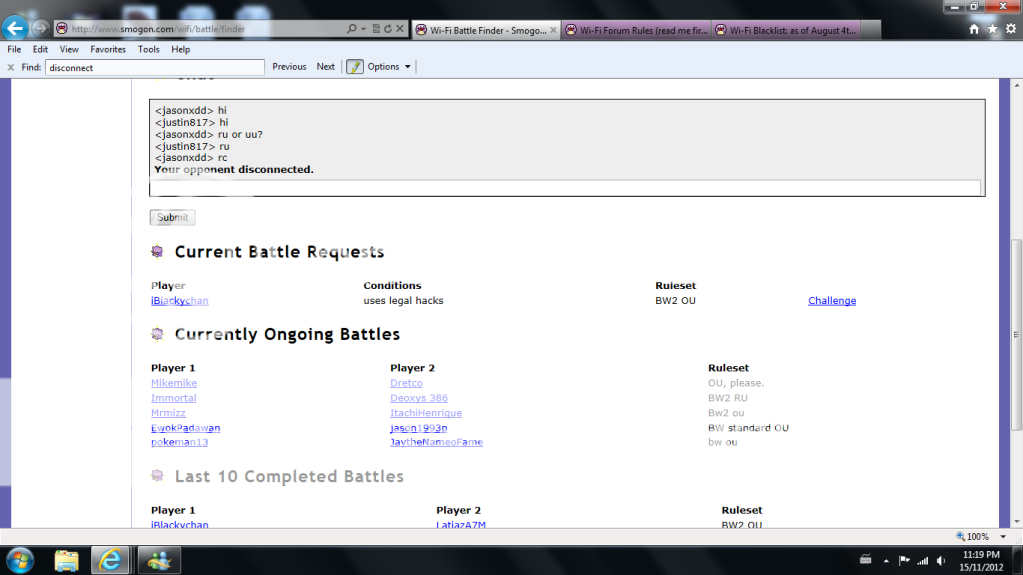The image size is (1023, 575).
Task: Open the Immortal player link
Action: 174,398
